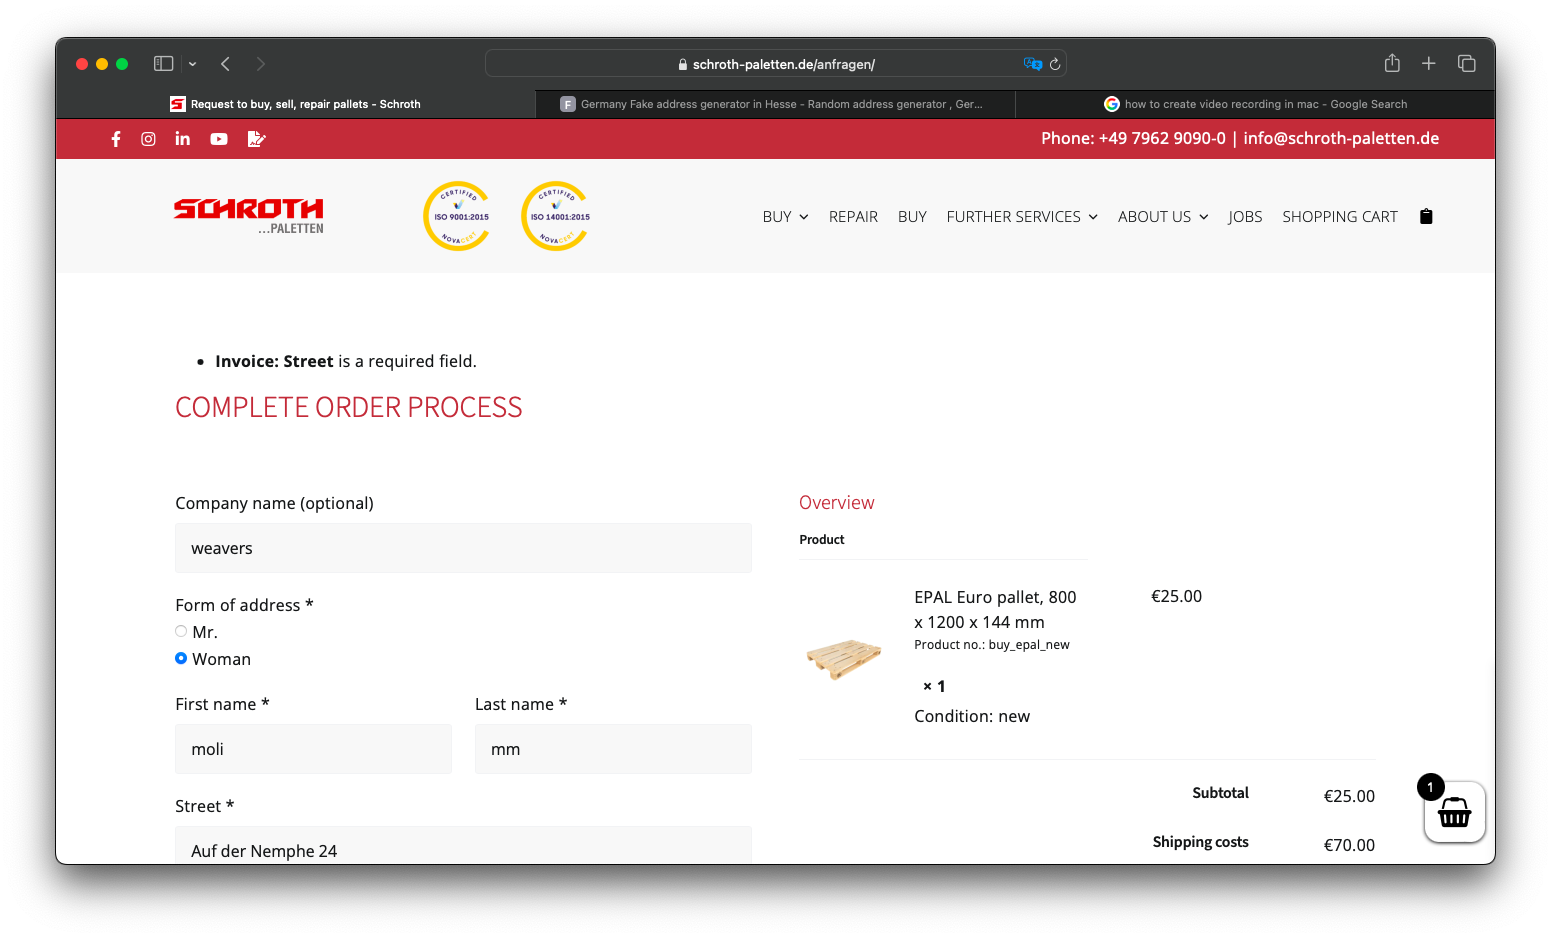View the ISO 14001:2015 certificate badge
1551x938 pixels.
tap(557, 216)
